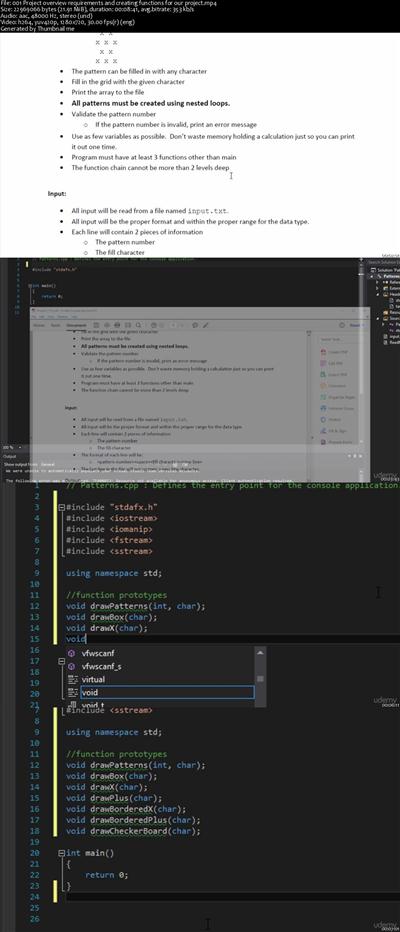Click the keyword icon next to highlighted void
The width and height of the screenshot is (400, 932).
click(x=73, y=692)
